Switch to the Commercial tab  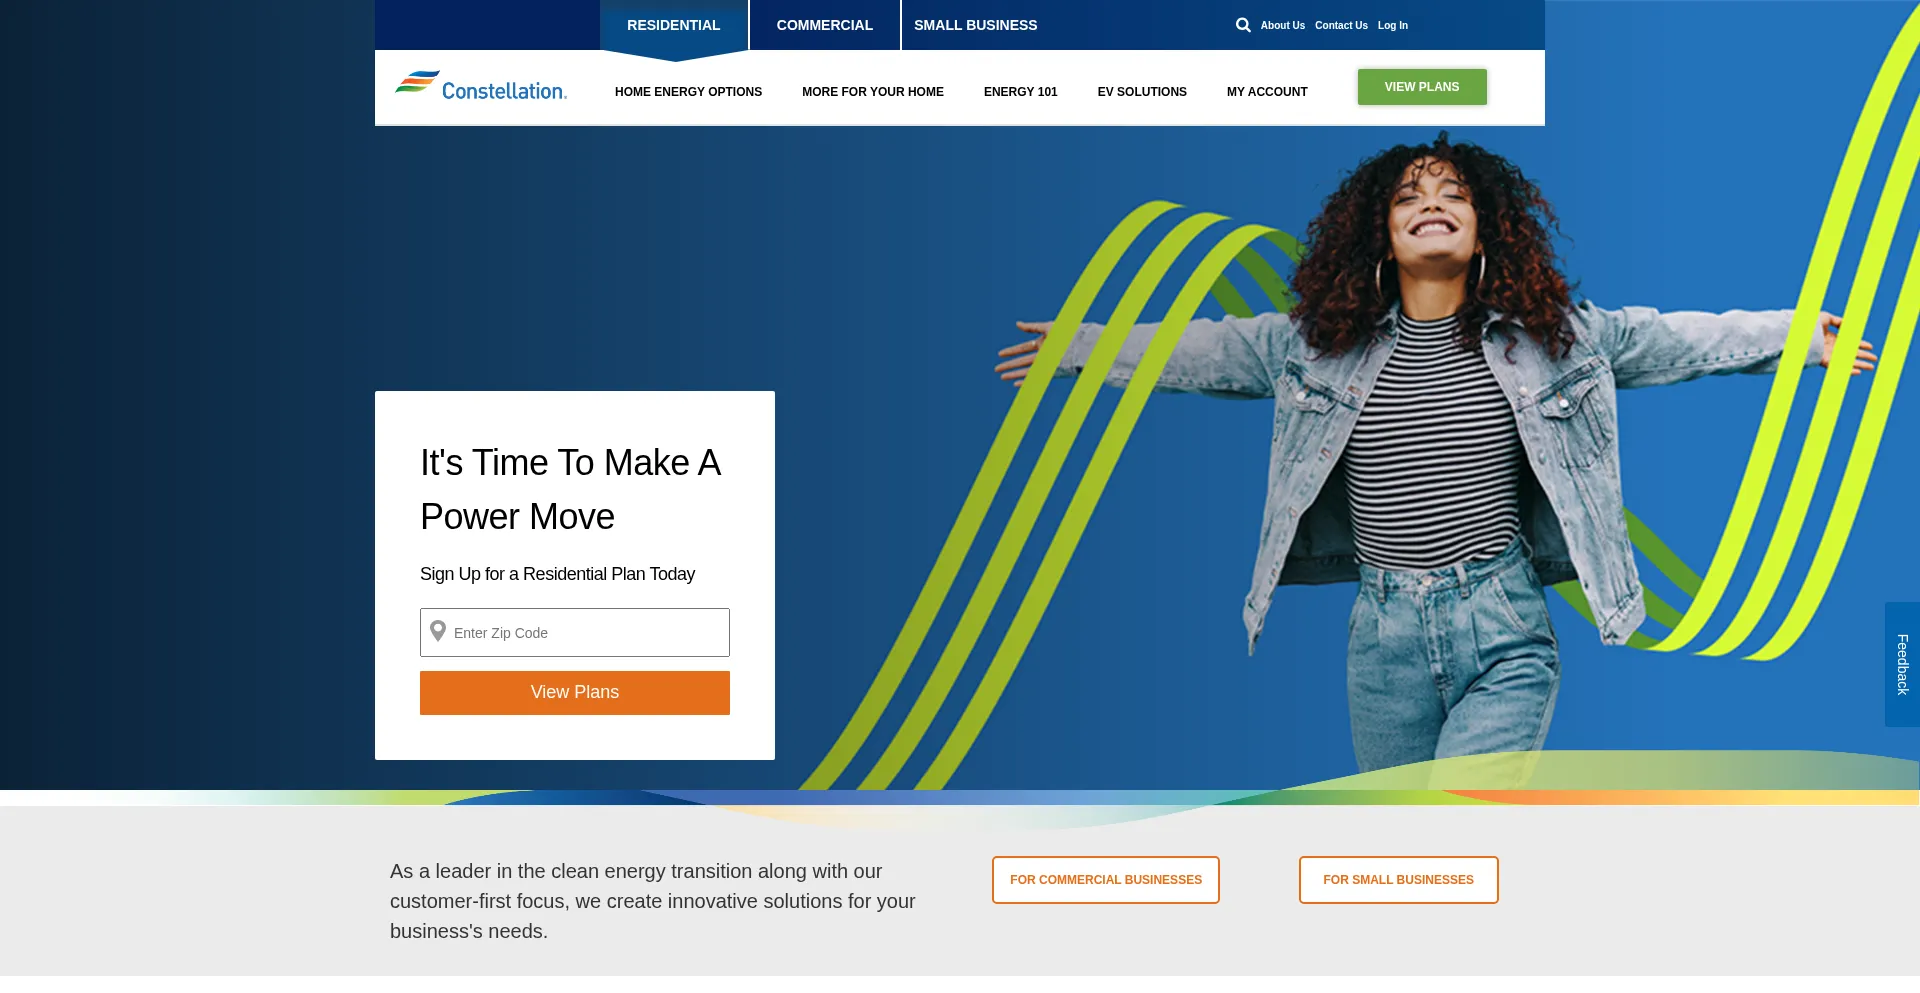[x=825, y=25]
